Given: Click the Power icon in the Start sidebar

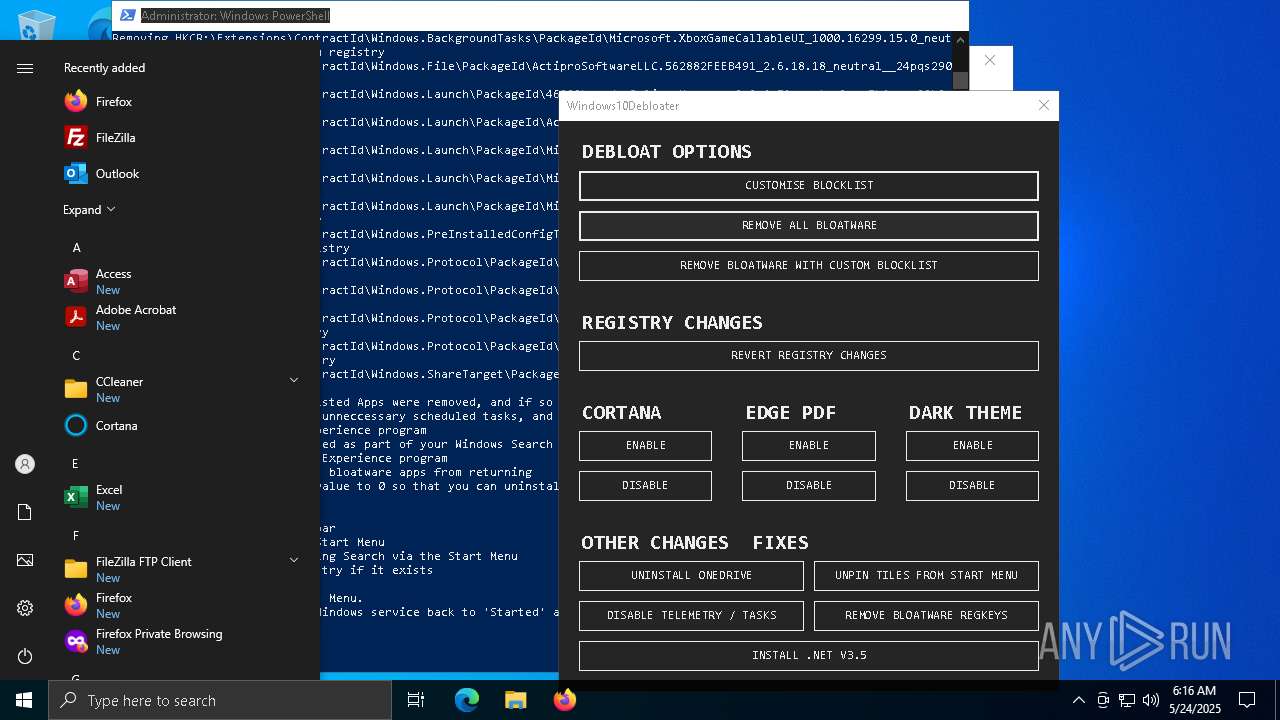Looking at the screenshot, I should coord(25,656).
